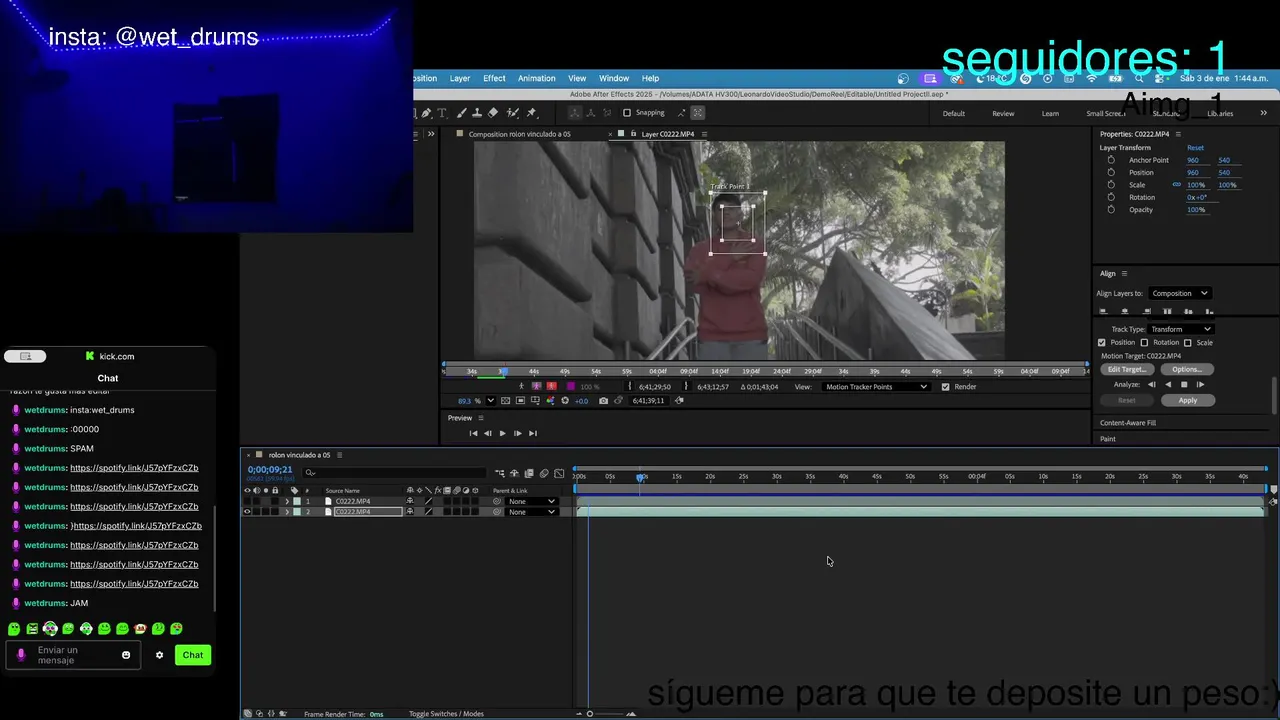Enable tracker Scale checkbox
Screen dimensions: 1280x720
tap(1188, 343)
